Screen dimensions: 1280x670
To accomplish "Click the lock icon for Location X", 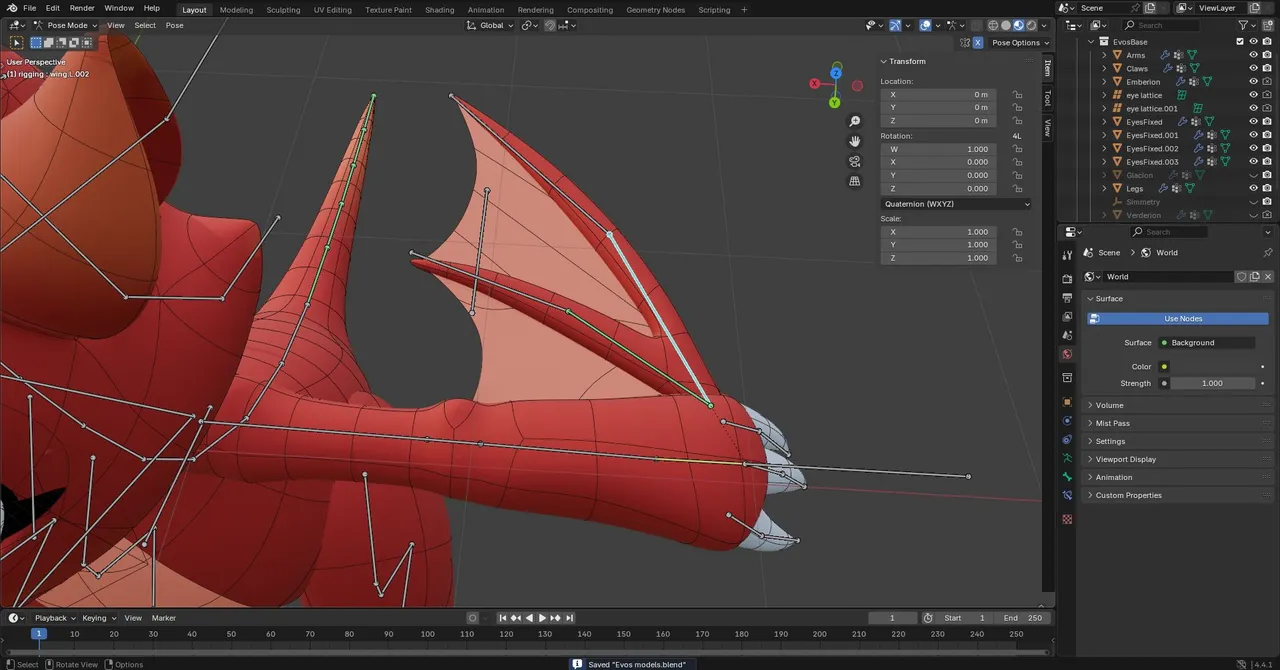I will tap(1016, 95).
